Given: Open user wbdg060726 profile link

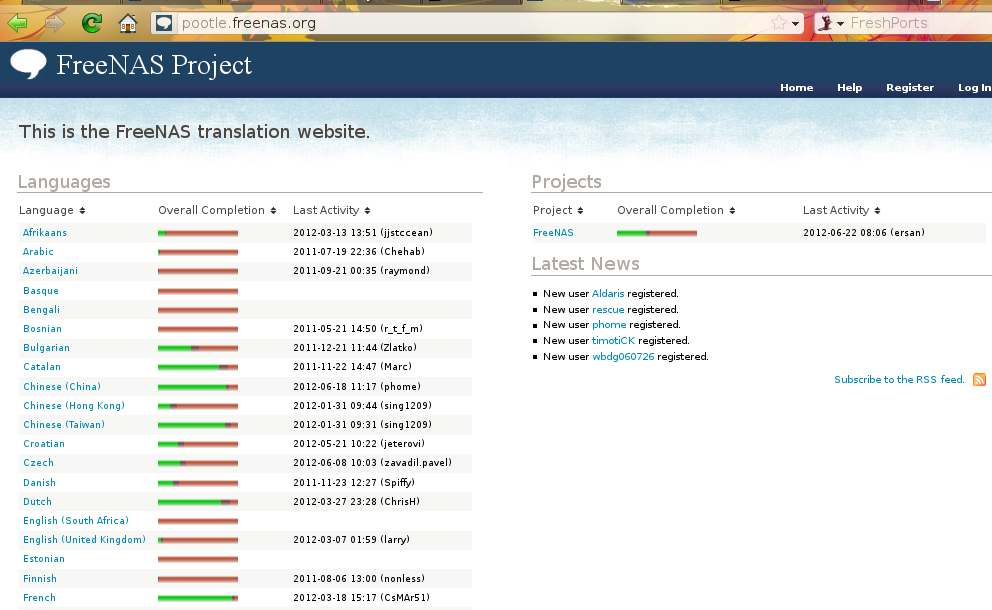Looking at the screenshot, I should (623, 356).
